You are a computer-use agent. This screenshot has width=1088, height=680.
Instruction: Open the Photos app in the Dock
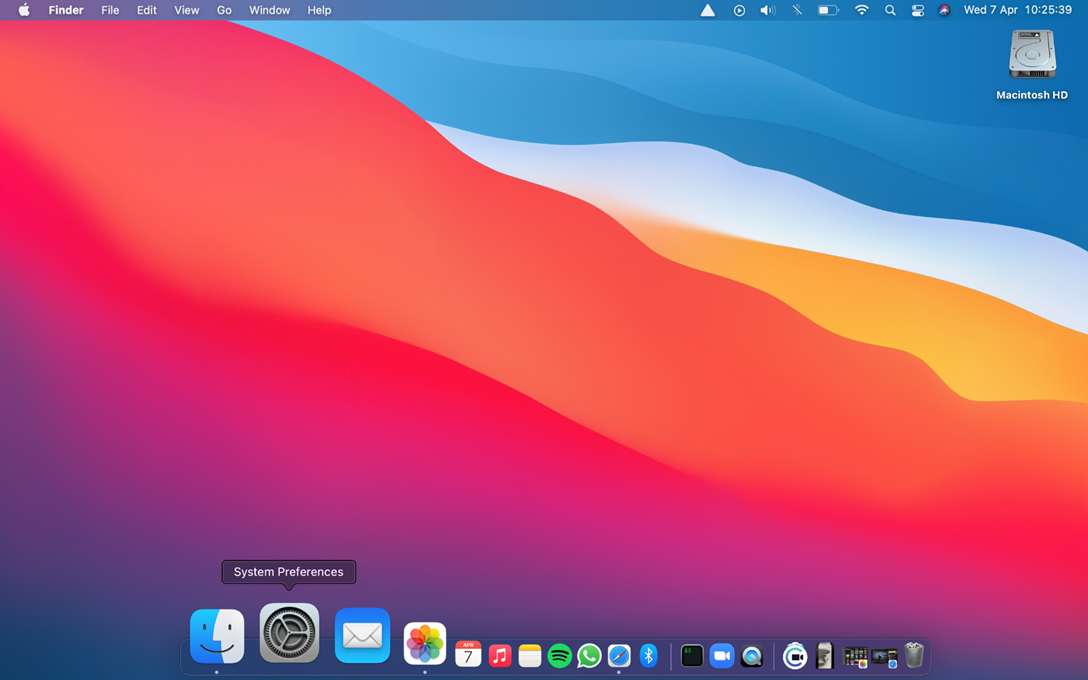point(425,643)
